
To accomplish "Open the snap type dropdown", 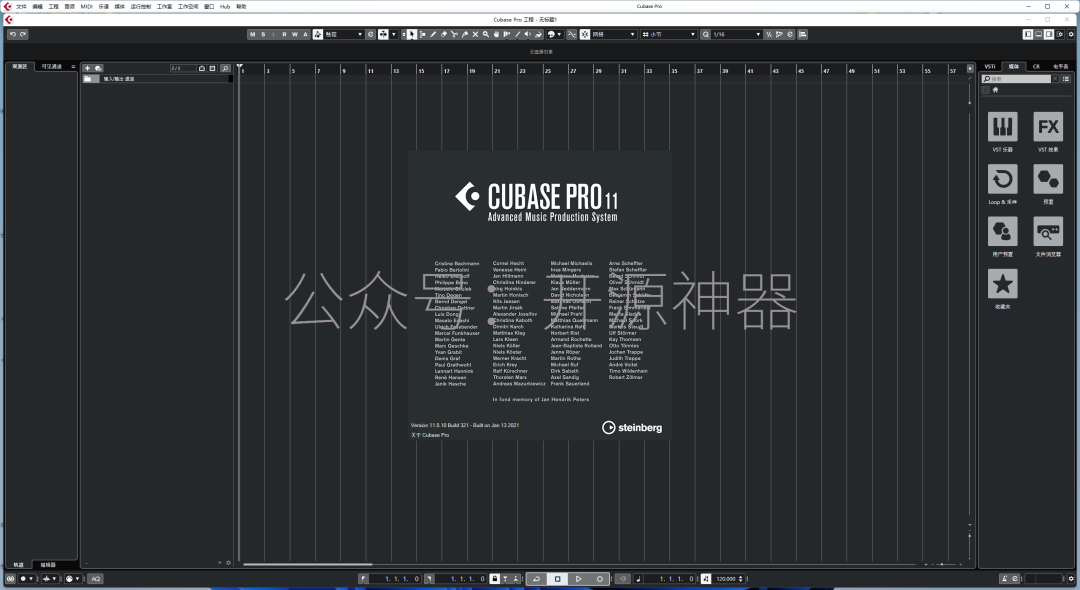I will [x=614, y=34].
